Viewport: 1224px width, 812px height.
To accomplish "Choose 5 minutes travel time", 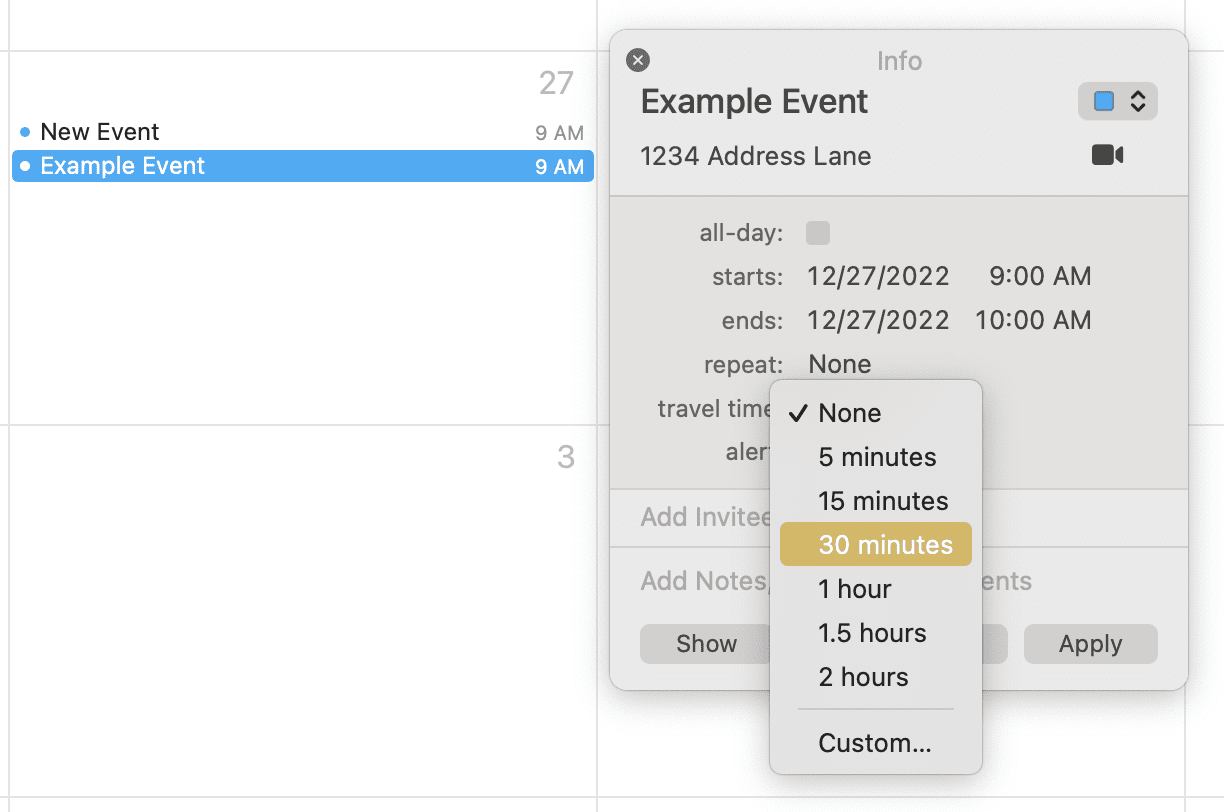I will [x=877, y=457].
